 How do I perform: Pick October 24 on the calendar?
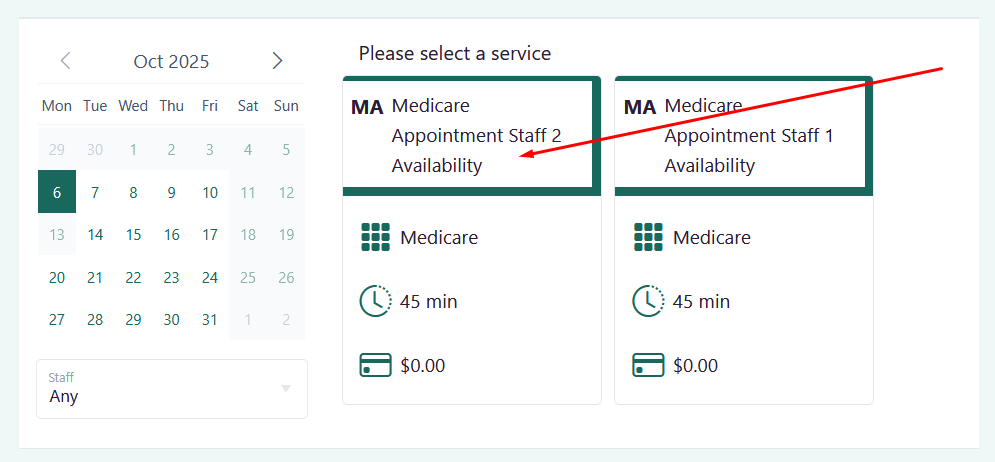[x=210, y=278]
